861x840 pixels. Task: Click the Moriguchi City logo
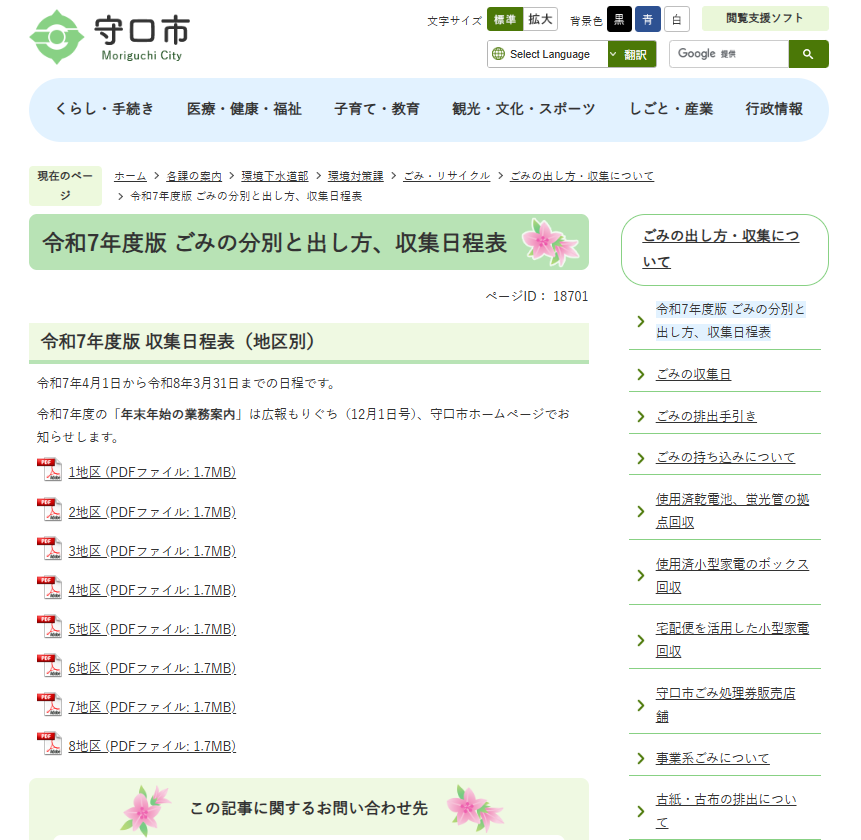point(110,37)
